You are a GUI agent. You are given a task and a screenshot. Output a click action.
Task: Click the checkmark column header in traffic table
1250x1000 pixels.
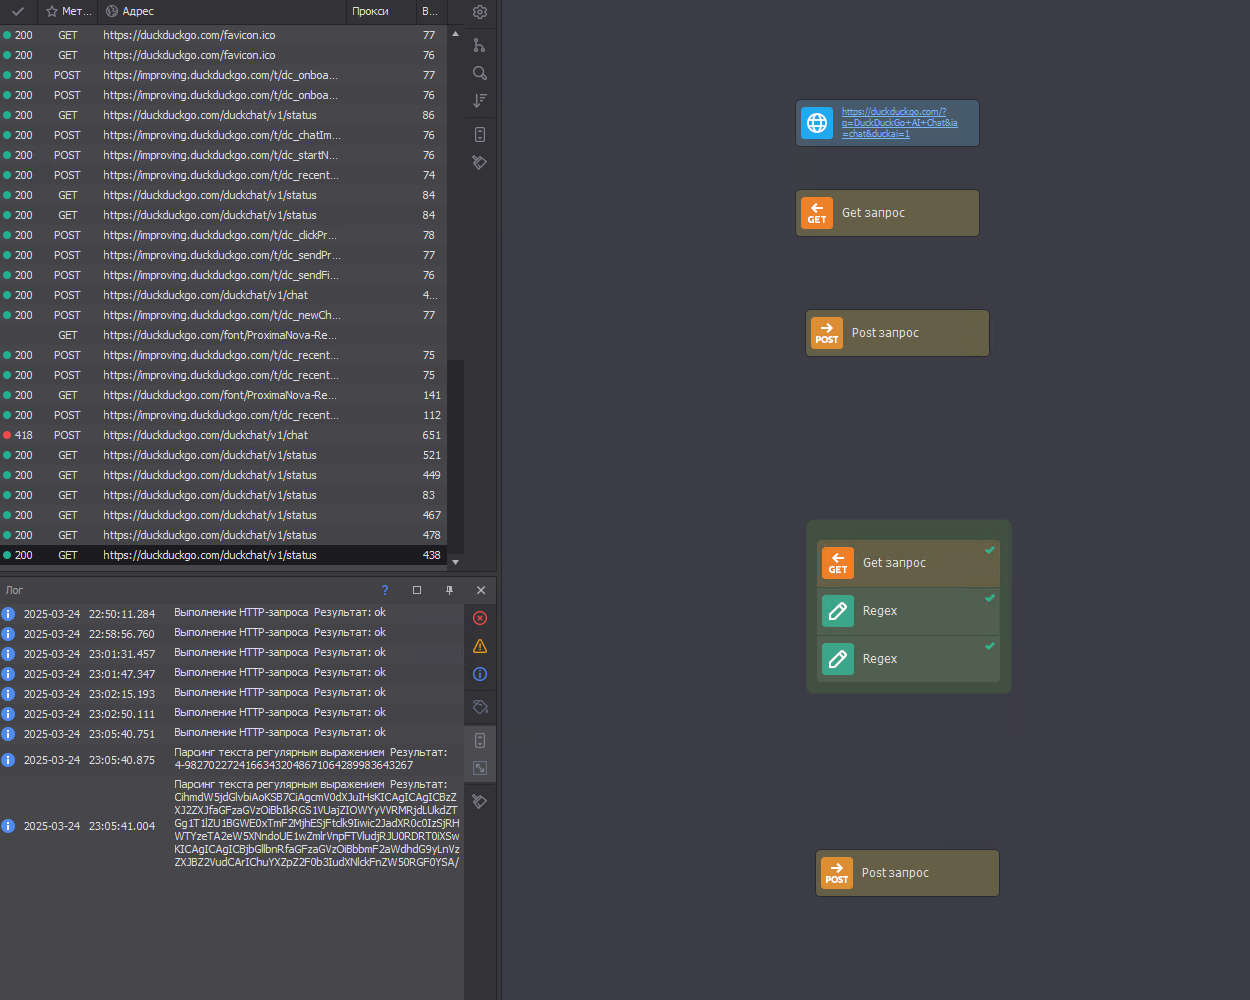pos(18,12)
